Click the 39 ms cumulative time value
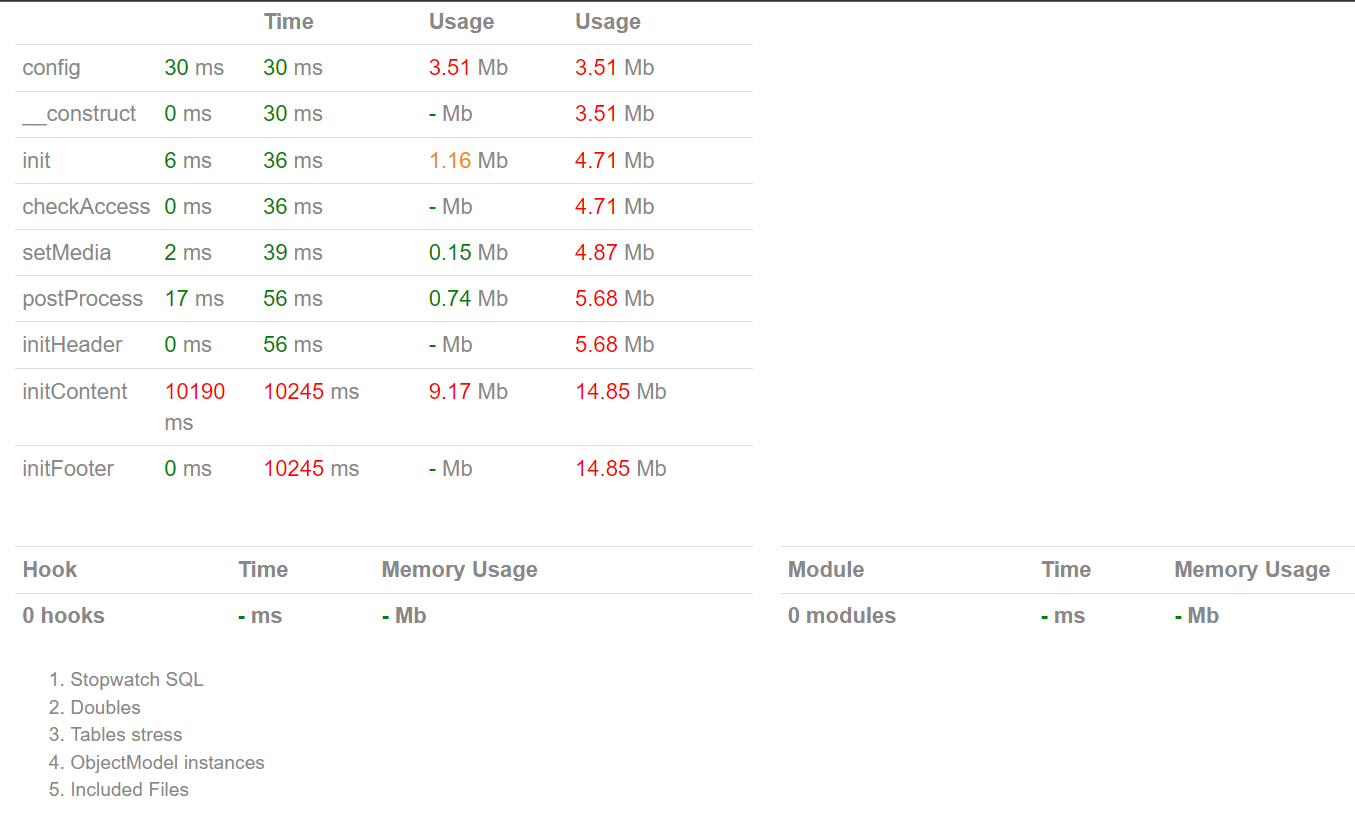 [293, 252]
